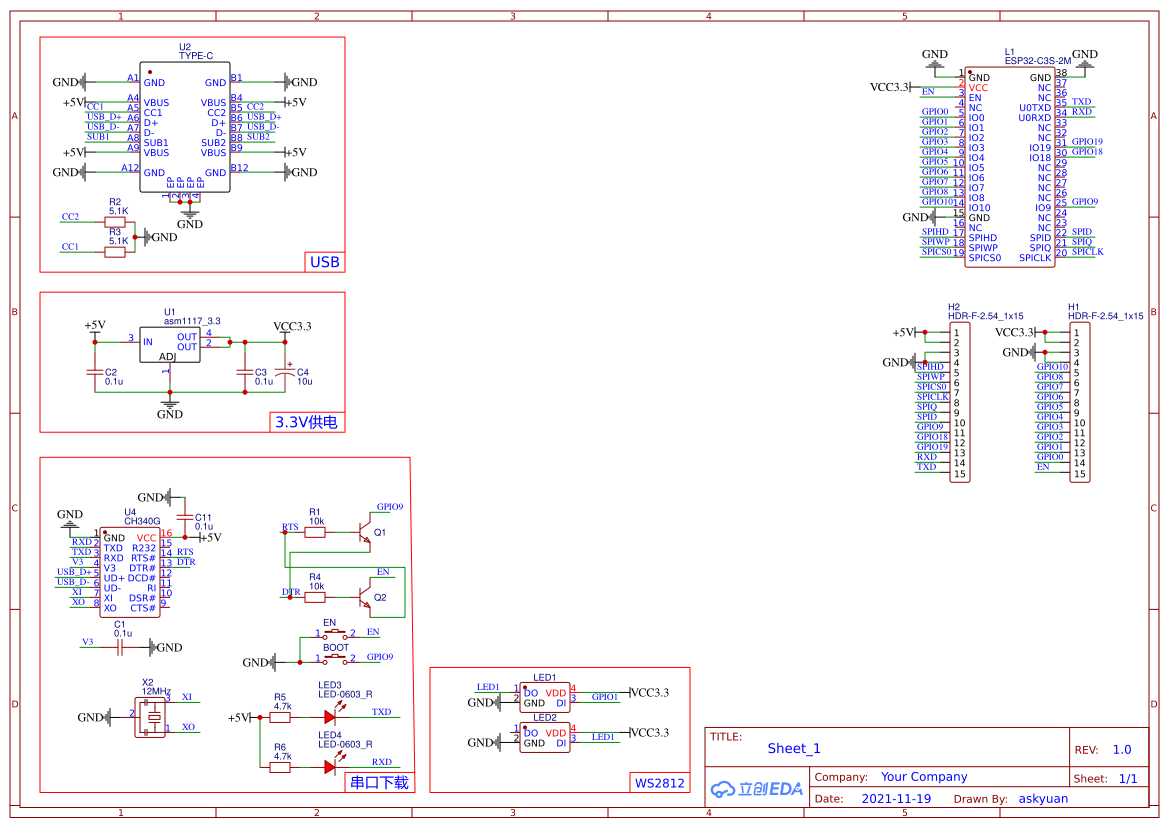1169x828 pixels.
Task: Click the 3.3V供电 section label
Action: 306,423
